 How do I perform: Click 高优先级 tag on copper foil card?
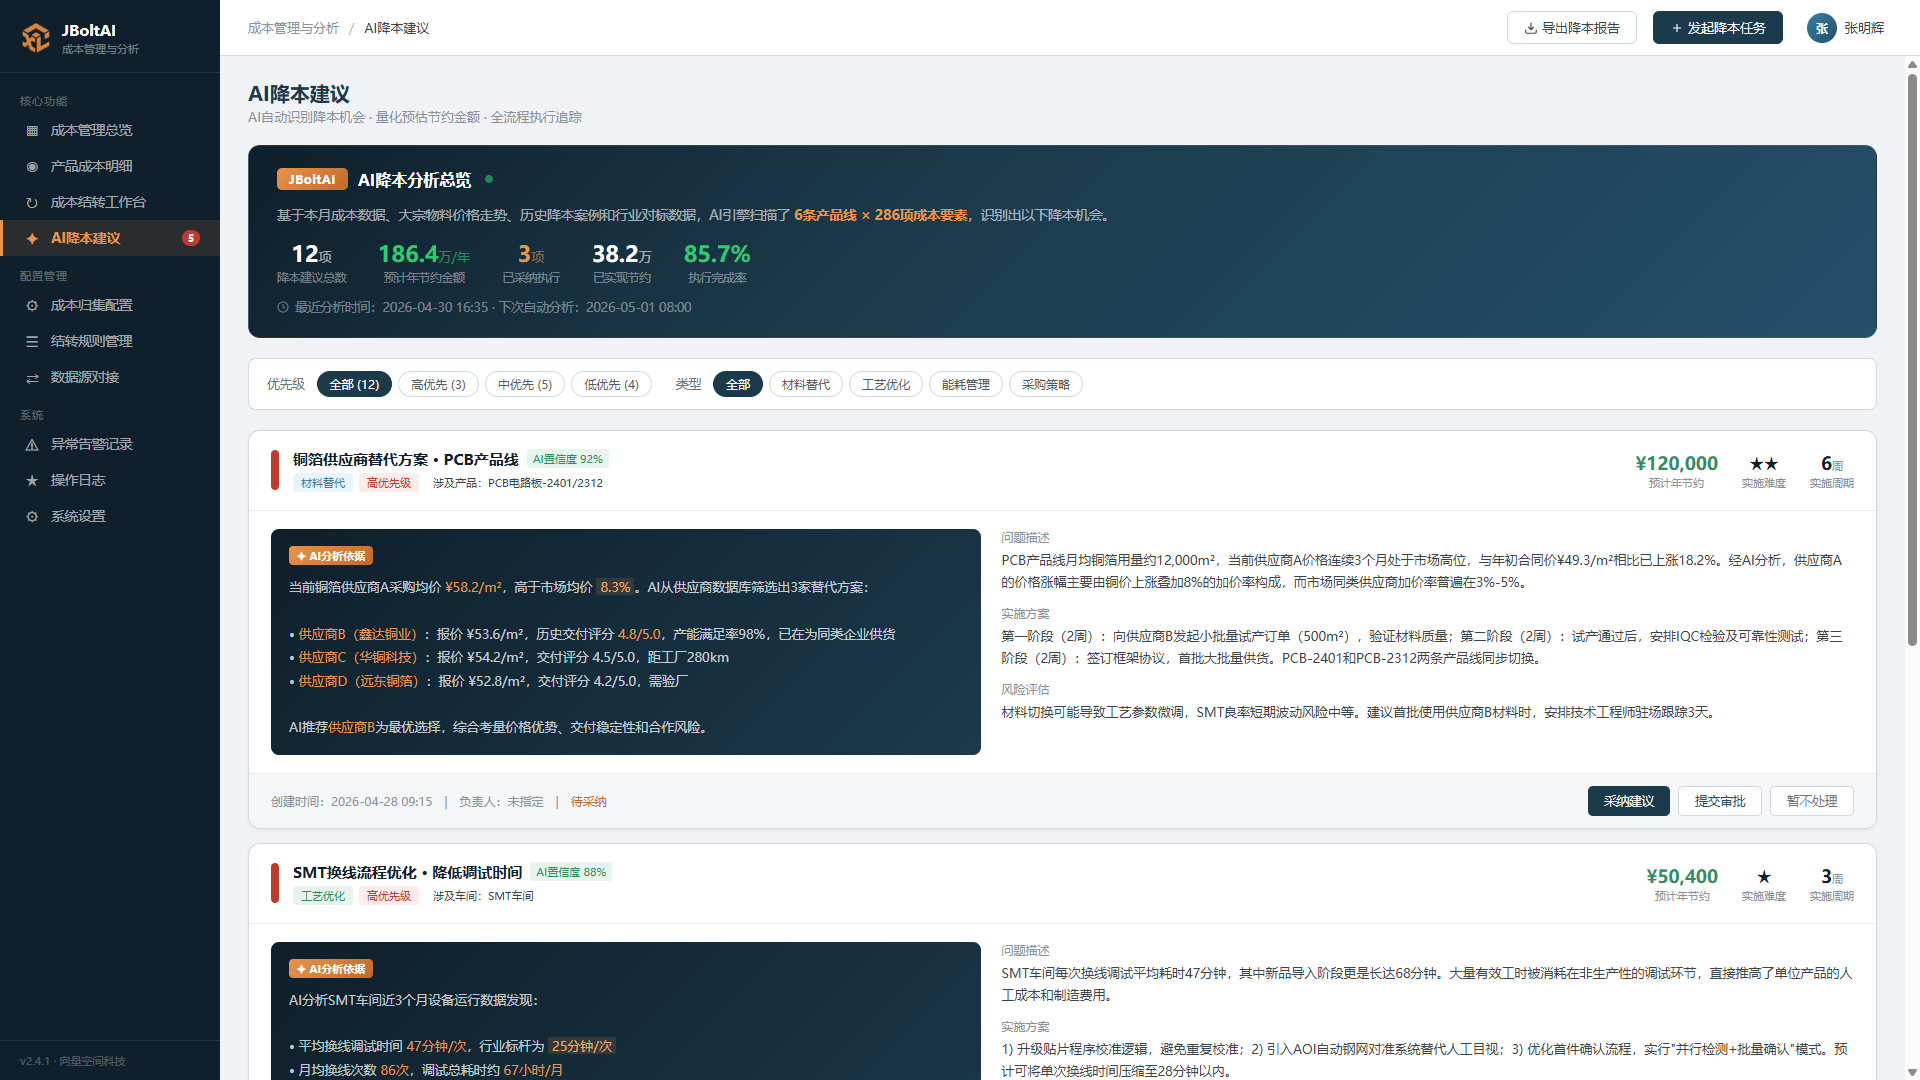coord(389,483)
